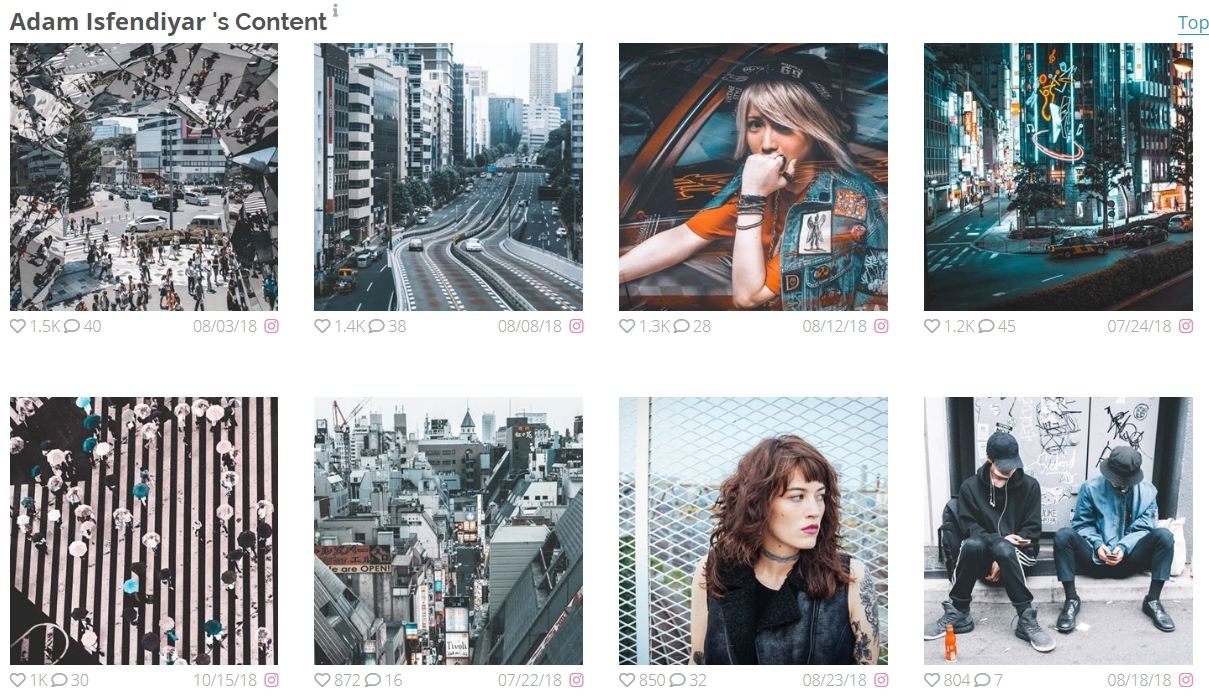The image size is (1209, 697).
Task: Click the info icon beside Adam Isfendiyar's Content
Action: [x=335, y=11]
